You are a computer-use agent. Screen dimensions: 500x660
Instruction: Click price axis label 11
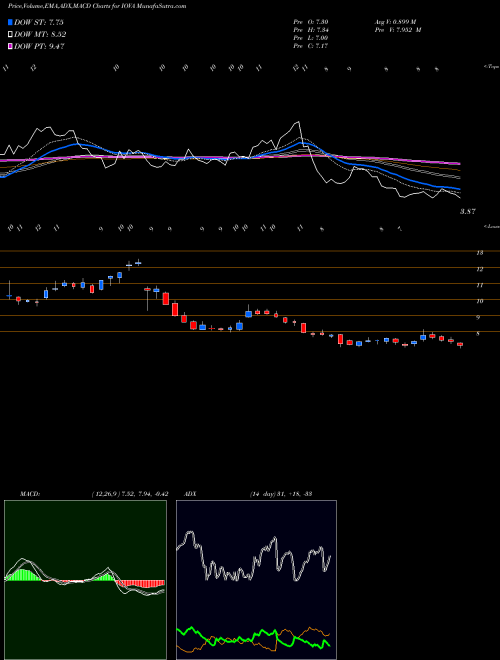[479, 285]
